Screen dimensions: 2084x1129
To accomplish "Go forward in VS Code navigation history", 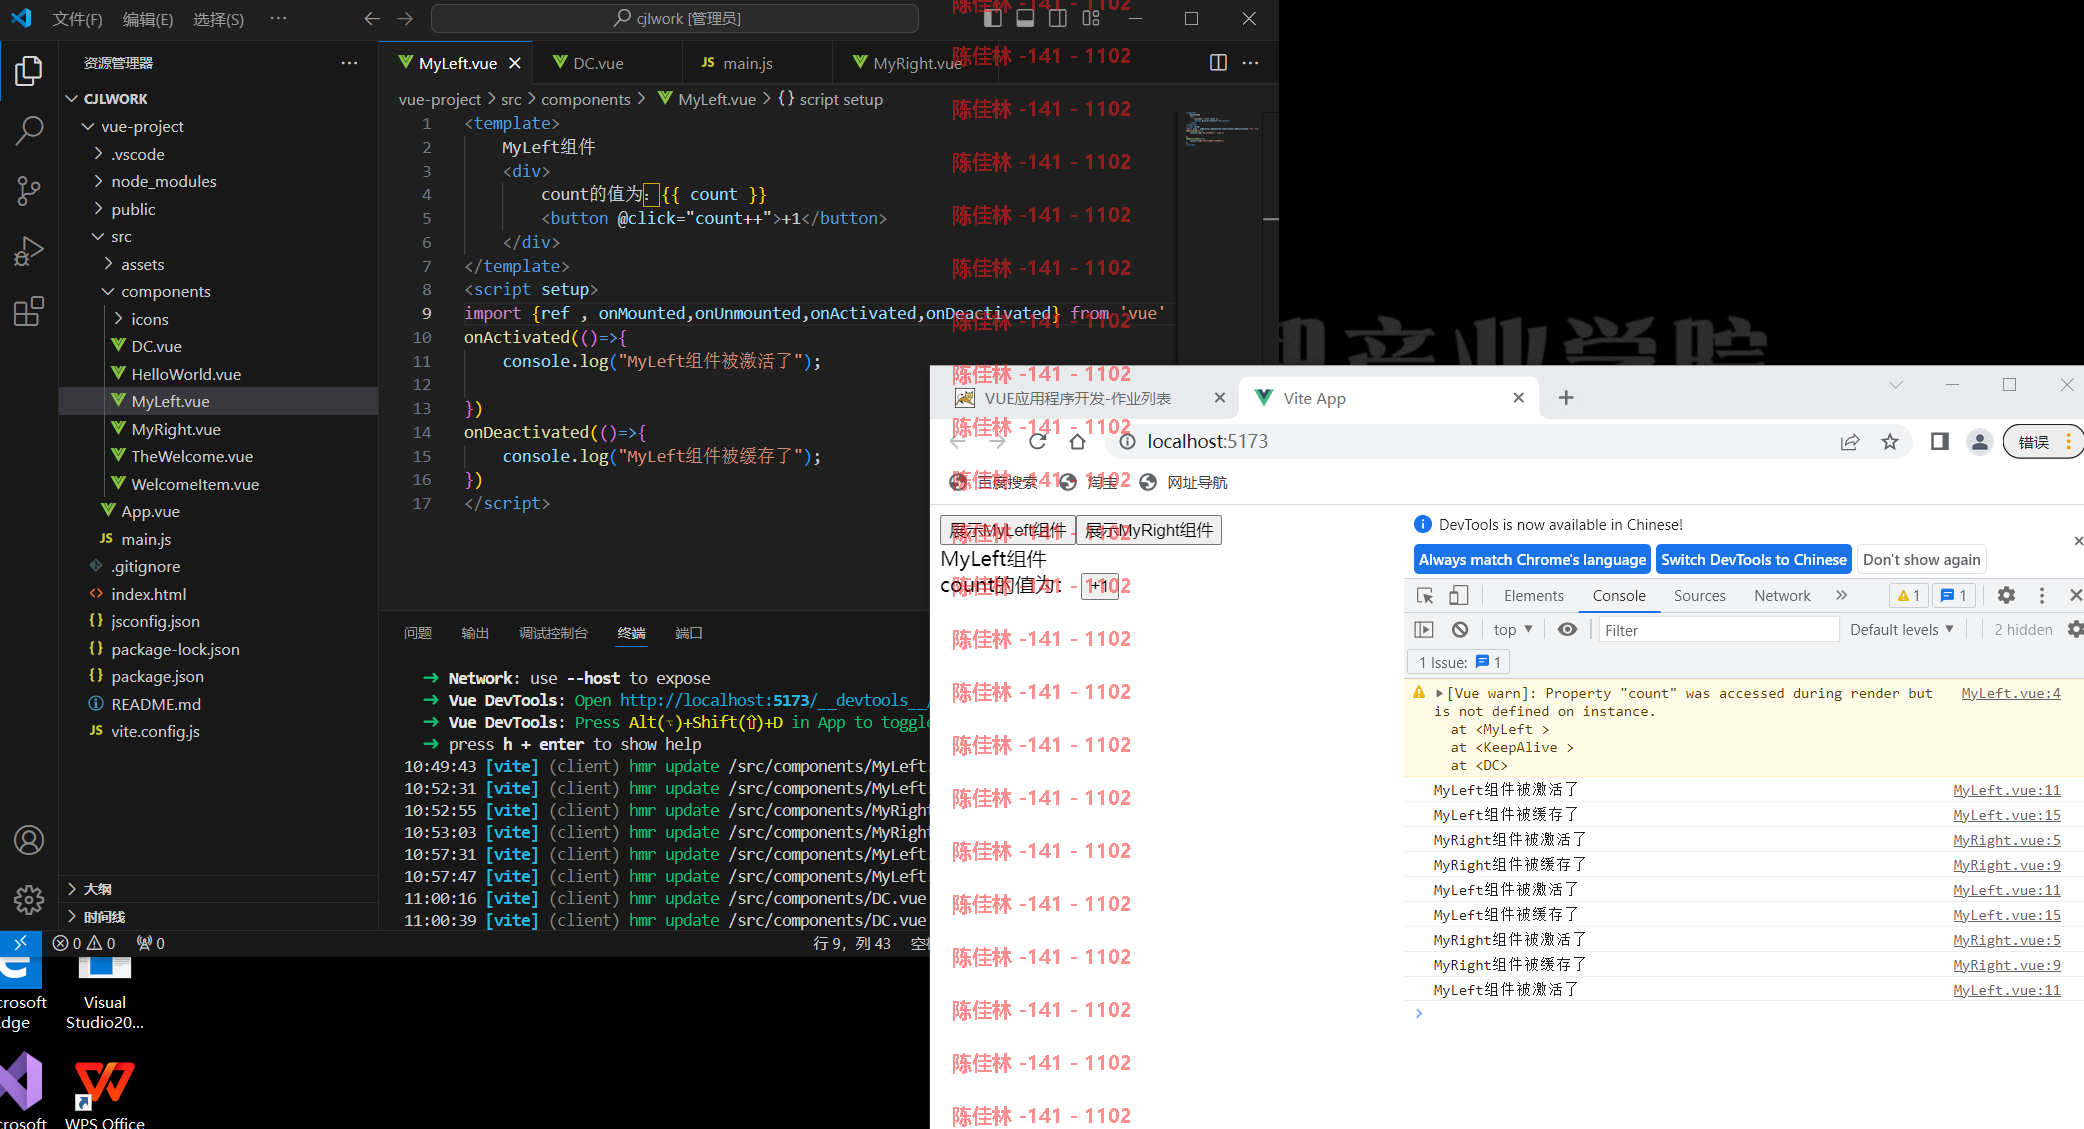I will tap(404, 19).
